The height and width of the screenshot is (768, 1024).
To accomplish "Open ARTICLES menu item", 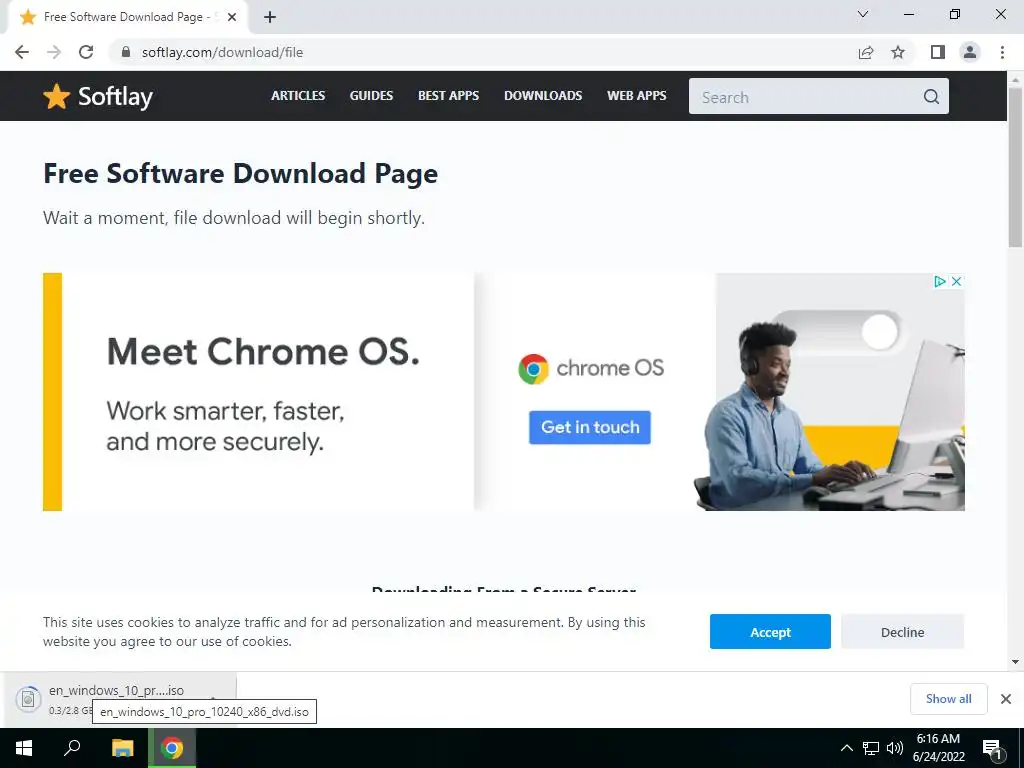I will 298,95.
